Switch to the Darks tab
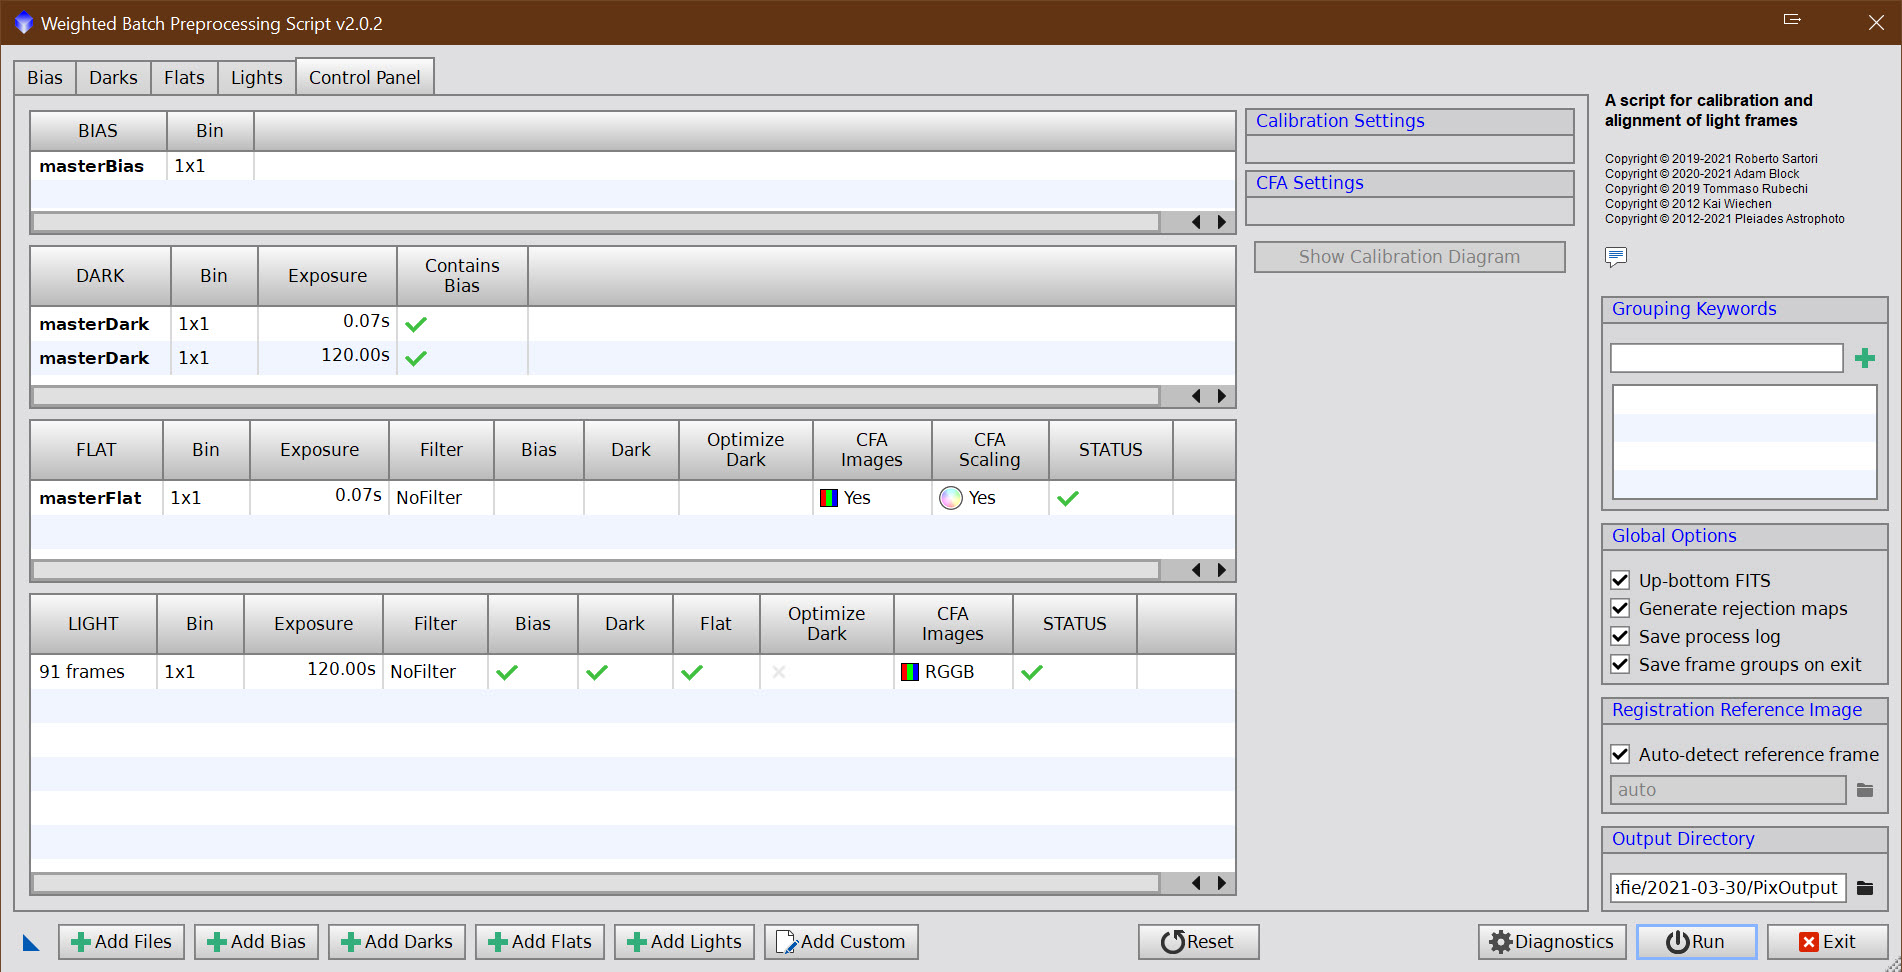Screen dimensions: 1902x972 [x=113, y=78]
